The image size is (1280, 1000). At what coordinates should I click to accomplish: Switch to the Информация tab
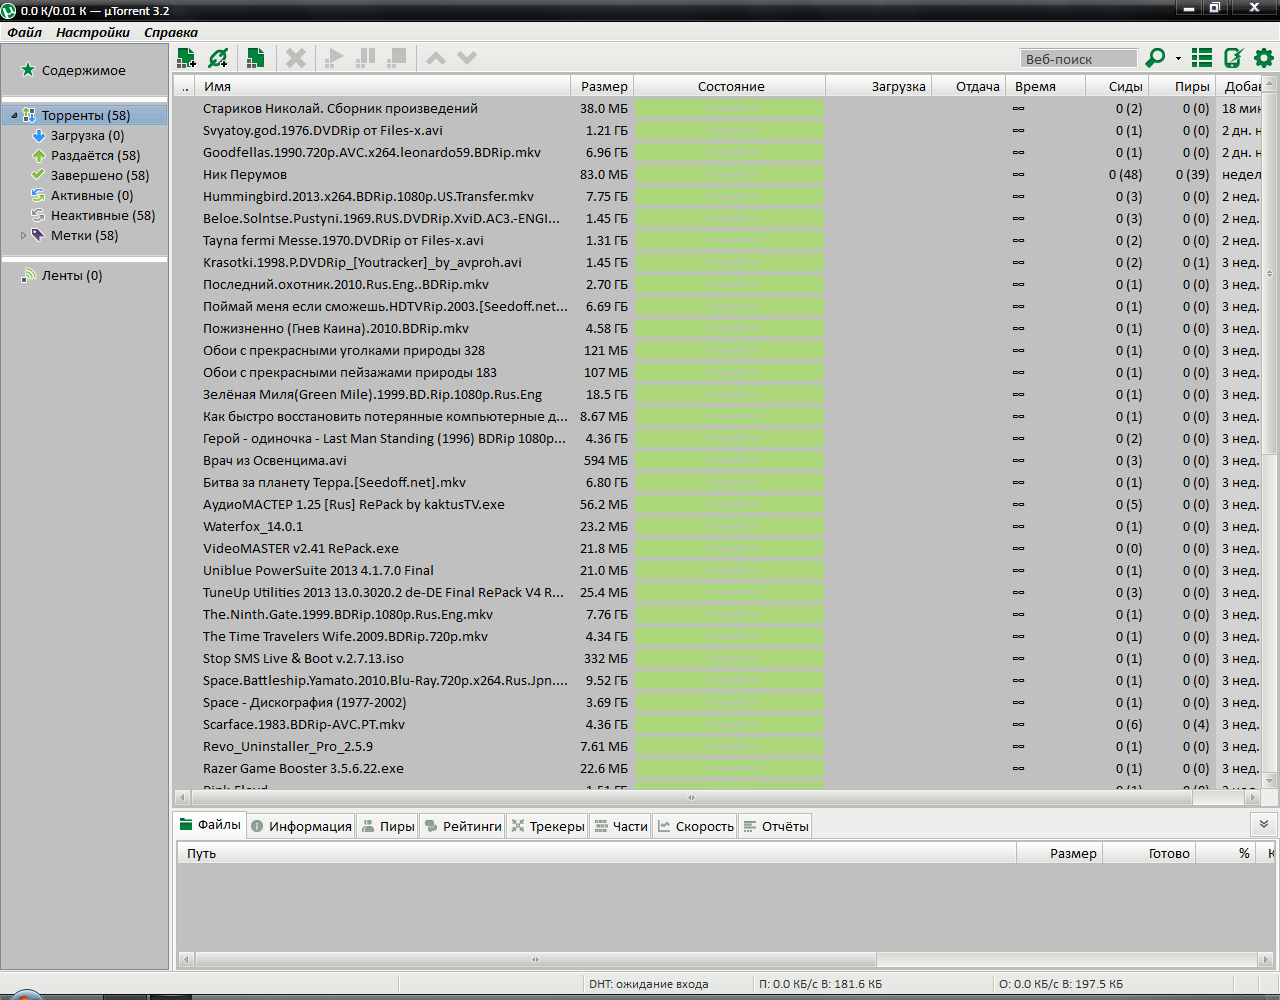pyautogui.click(x=301, y=826)
